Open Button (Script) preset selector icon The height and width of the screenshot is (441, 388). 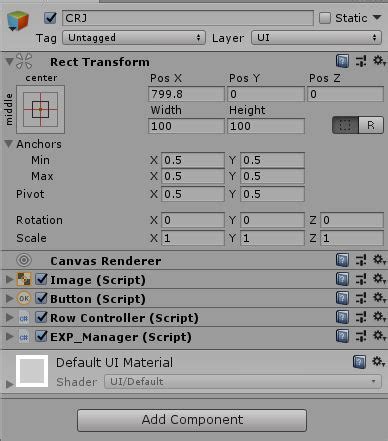click(361, 298)
